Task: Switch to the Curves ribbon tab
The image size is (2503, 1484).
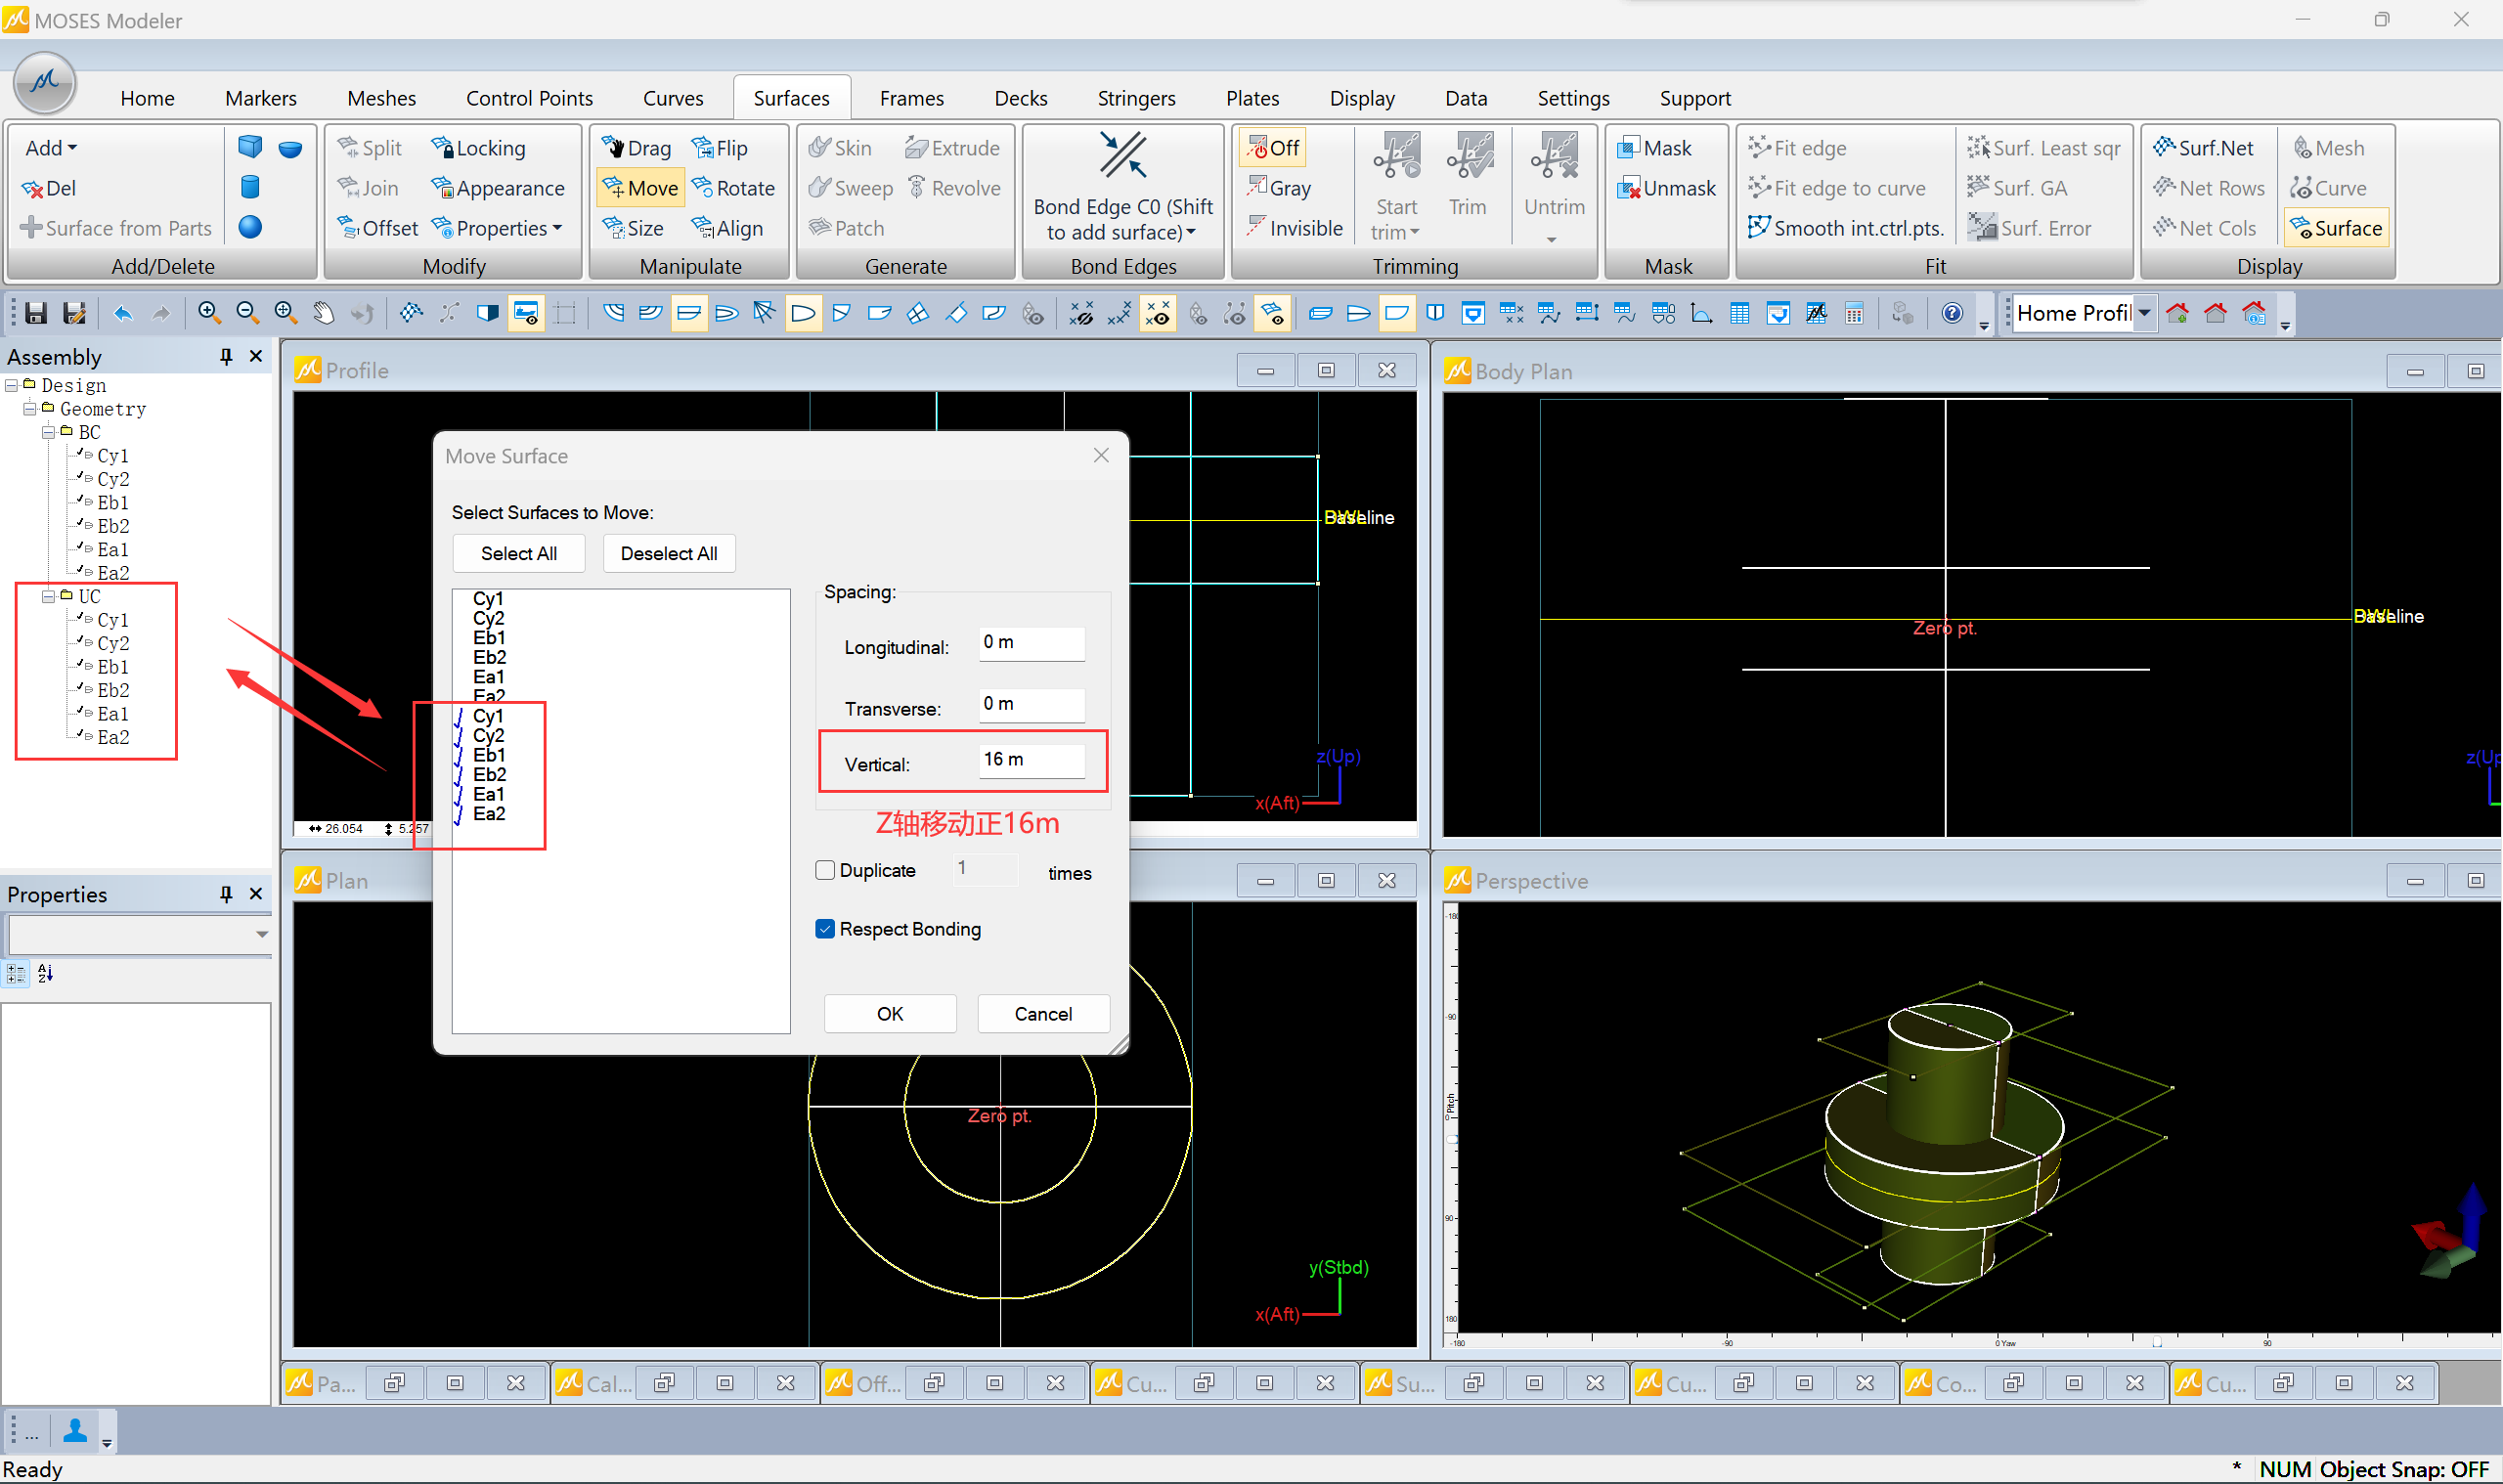Action: click(673, 98)
